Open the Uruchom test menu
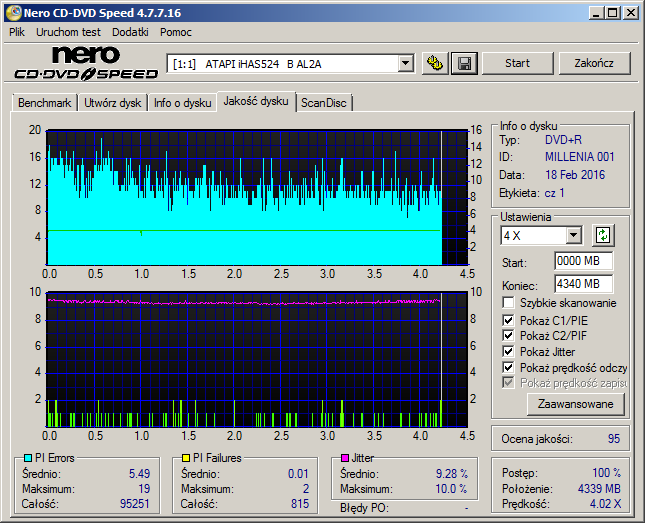 pos(68,32)
